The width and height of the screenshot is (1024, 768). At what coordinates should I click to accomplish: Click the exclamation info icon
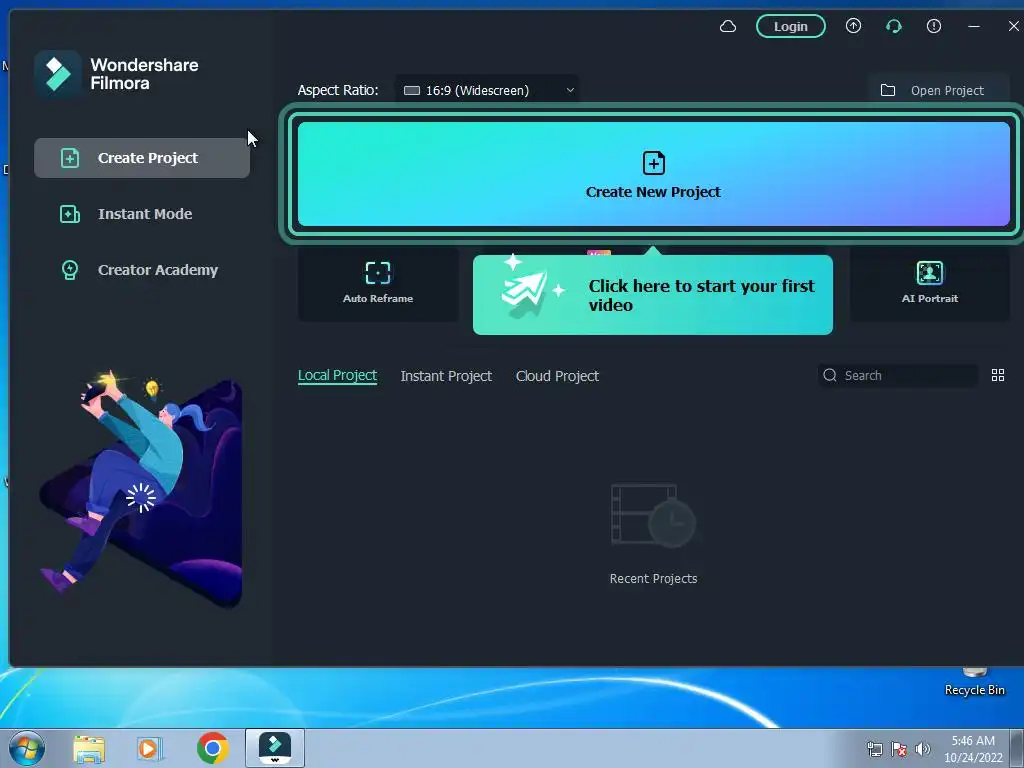934,25
